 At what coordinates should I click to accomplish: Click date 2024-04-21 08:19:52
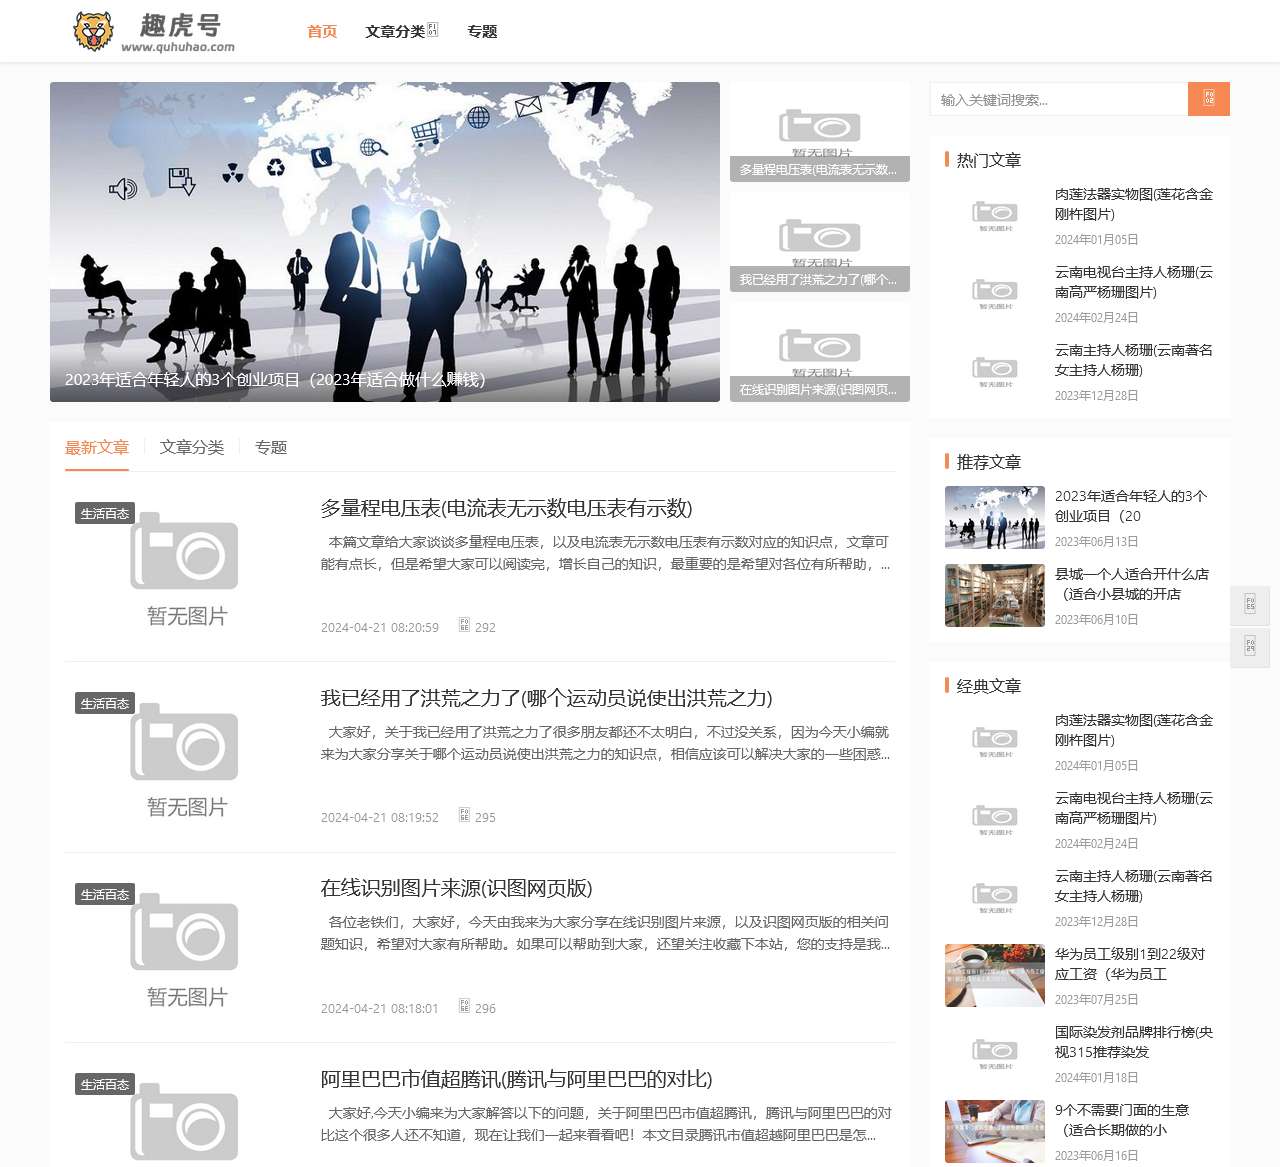[x=380, y=817]
